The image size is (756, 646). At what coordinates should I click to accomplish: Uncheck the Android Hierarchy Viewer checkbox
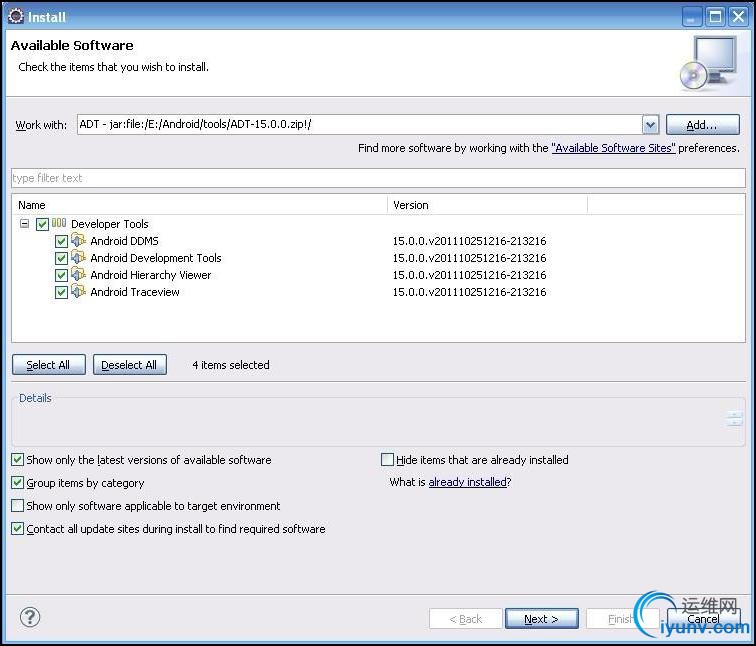tap(61, 275)
